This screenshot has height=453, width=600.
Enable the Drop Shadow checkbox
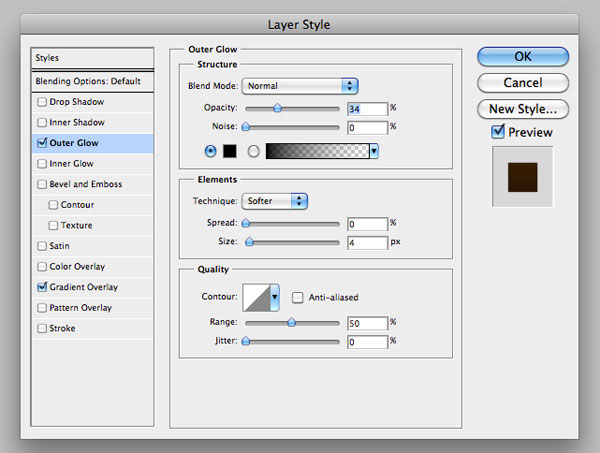point(41,102)
